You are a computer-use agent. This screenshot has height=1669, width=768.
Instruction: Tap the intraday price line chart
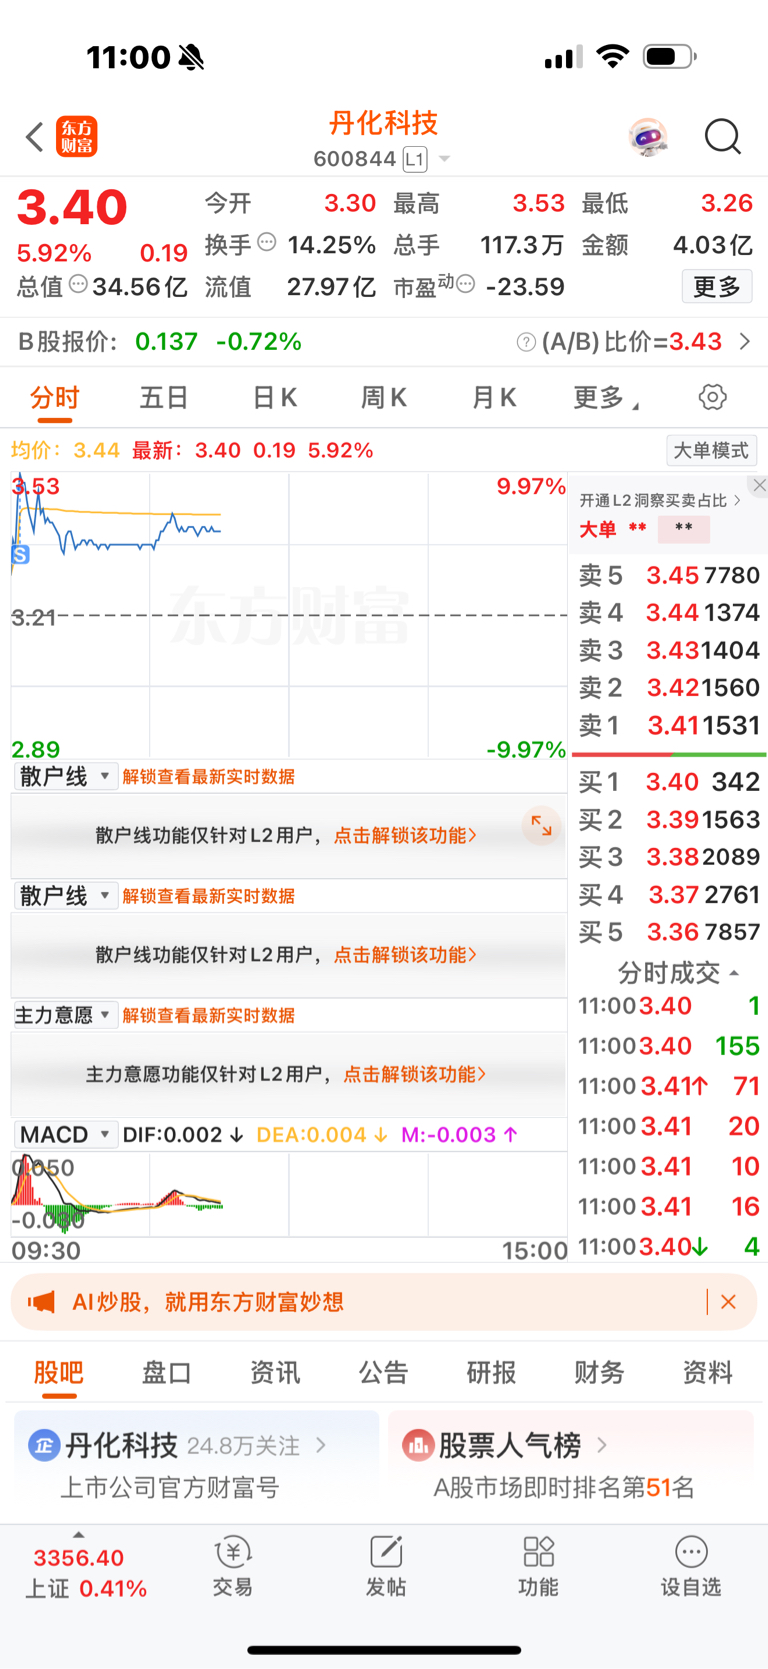[289, 615]
